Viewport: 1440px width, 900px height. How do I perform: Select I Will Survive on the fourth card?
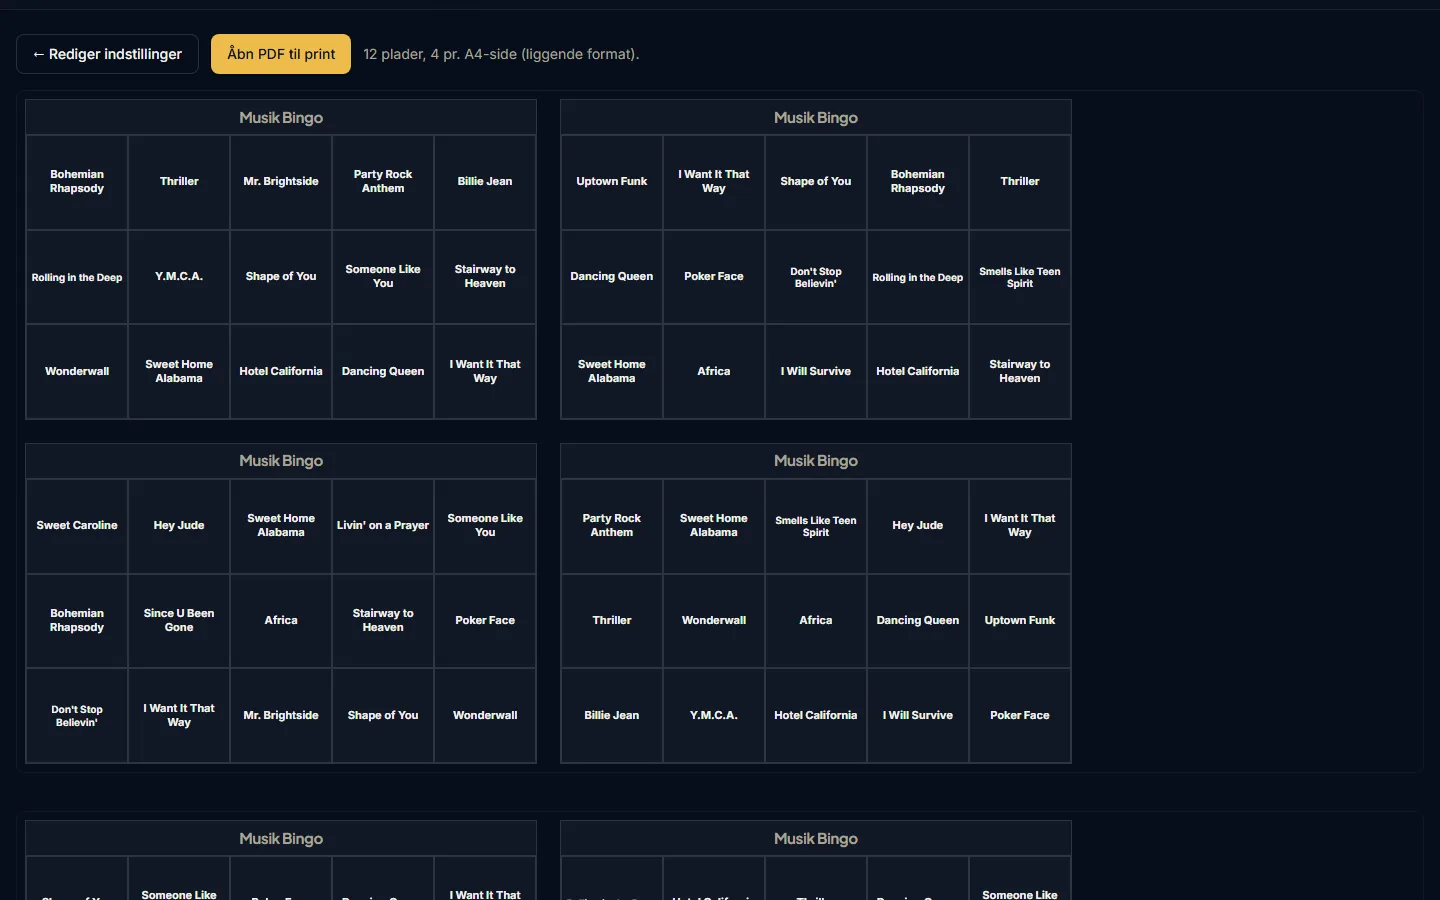coord(918,716)
